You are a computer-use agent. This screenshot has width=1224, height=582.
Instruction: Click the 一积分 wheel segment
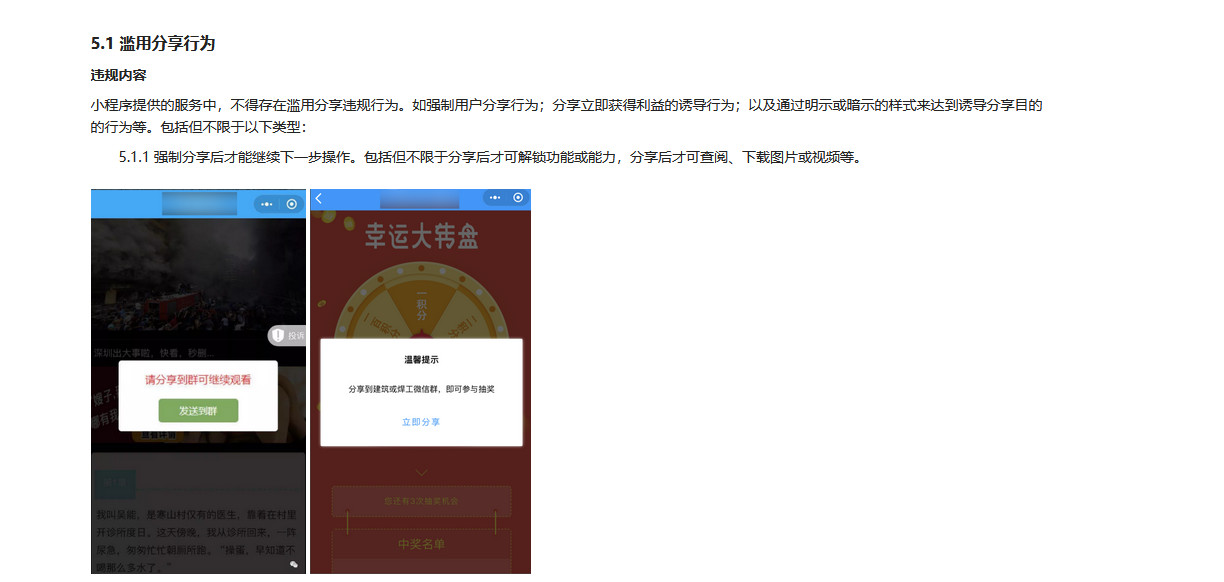pyautogui.click(x=421, y=307)
